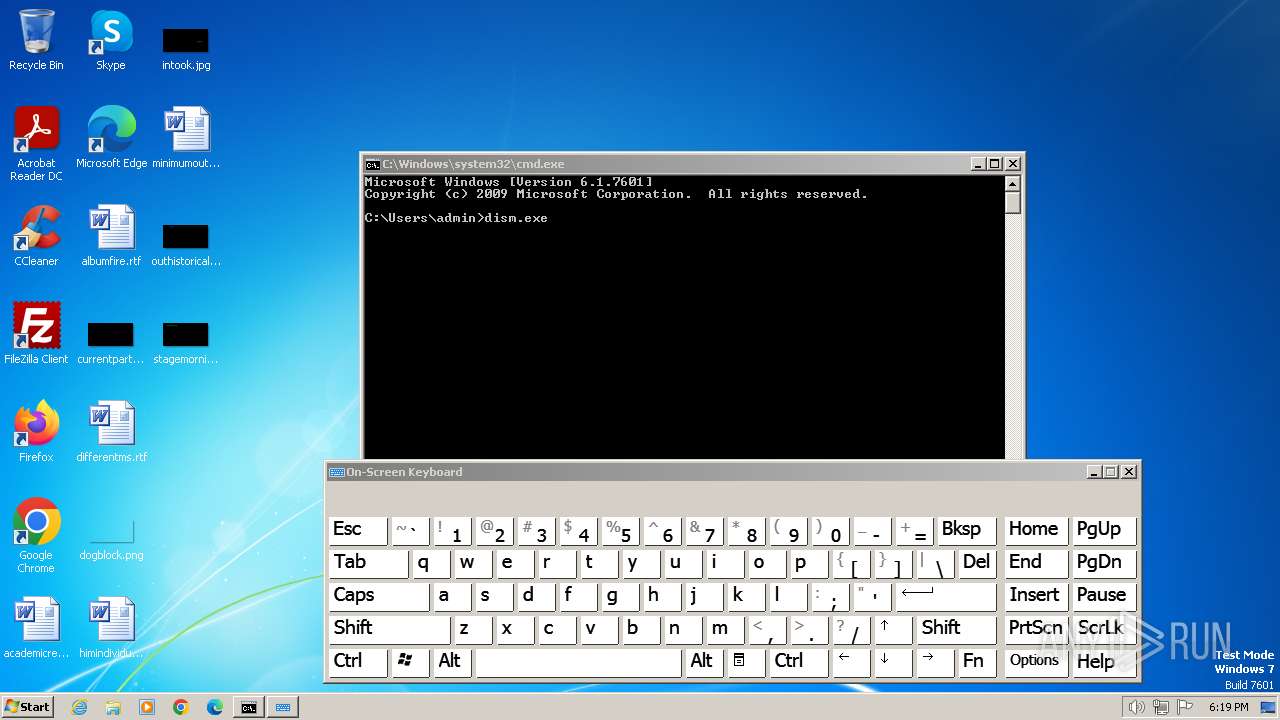Click the Enter key on the keyboard
1280x720 pixels.
click(x=946, y=595)
